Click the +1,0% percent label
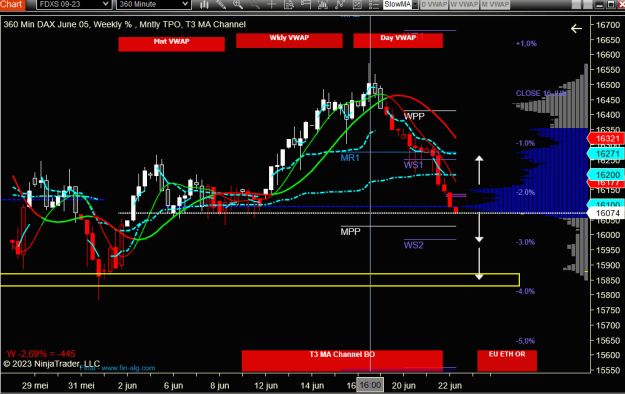 [526, 43]
